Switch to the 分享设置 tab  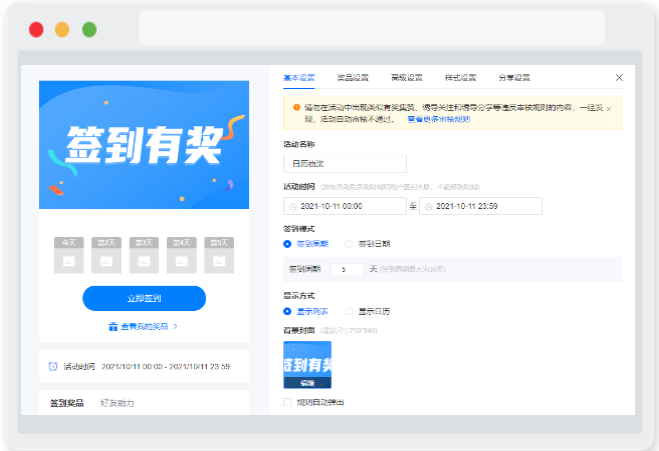(x=514, y=78)
